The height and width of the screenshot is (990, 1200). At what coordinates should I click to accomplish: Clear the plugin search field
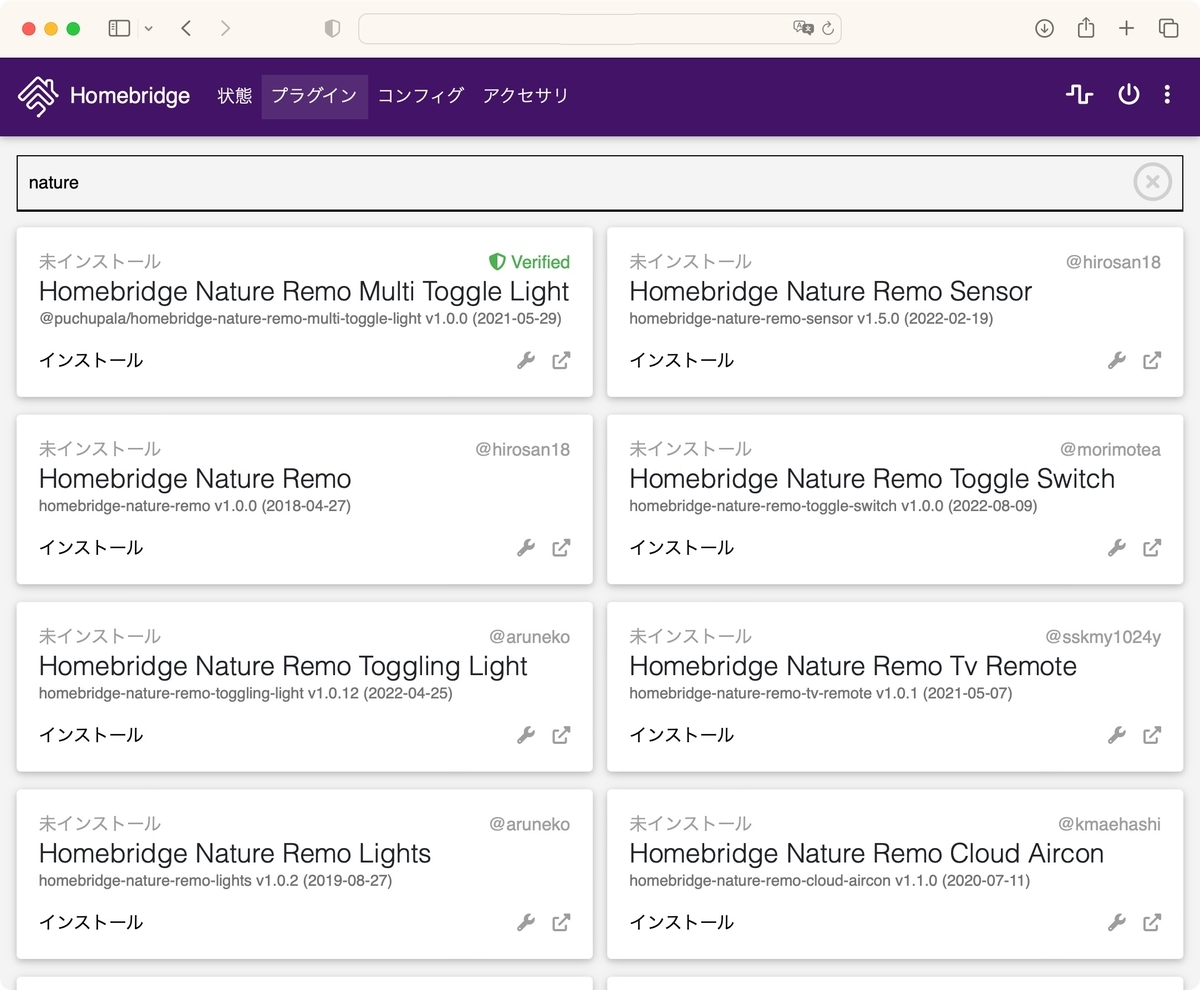(1152, 182)
